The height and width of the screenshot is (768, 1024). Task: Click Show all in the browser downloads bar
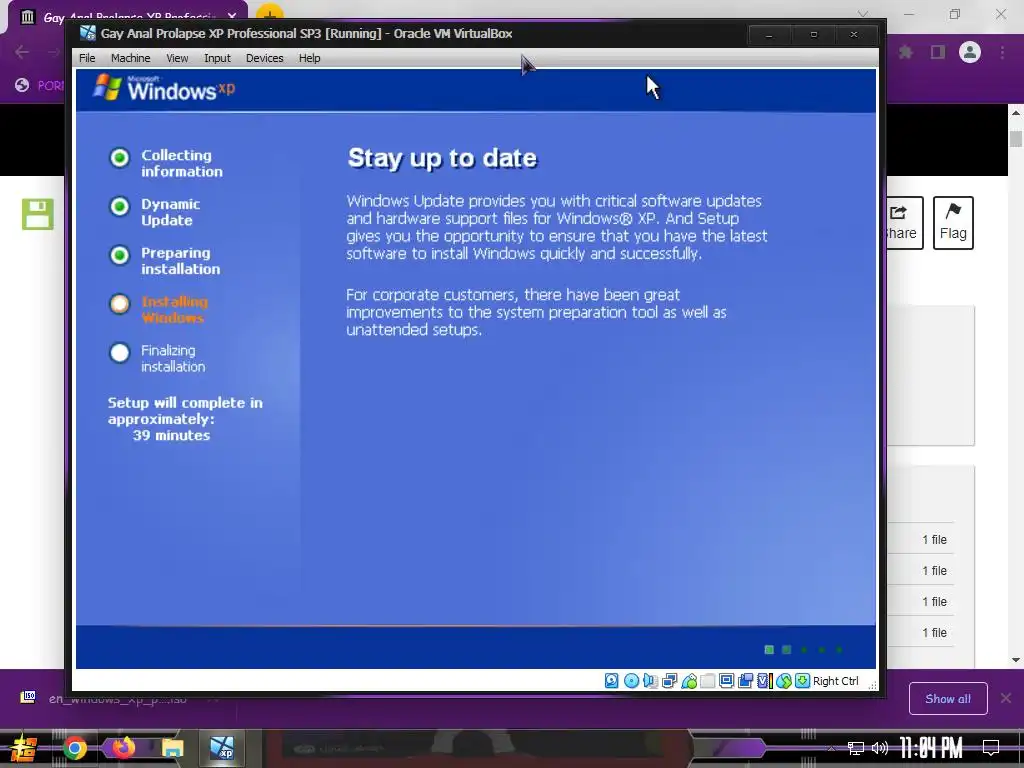(x=948, y=699)
